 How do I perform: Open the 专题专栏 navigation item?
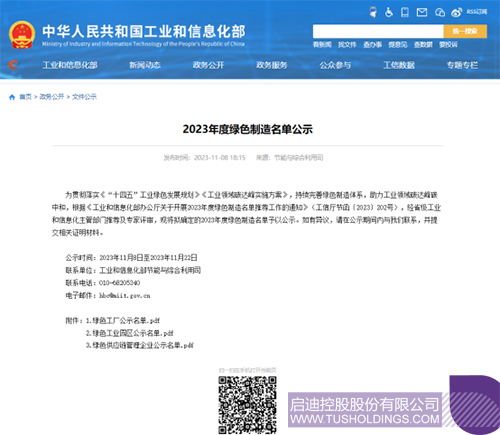pyautogui.click(x=462, y=65)
